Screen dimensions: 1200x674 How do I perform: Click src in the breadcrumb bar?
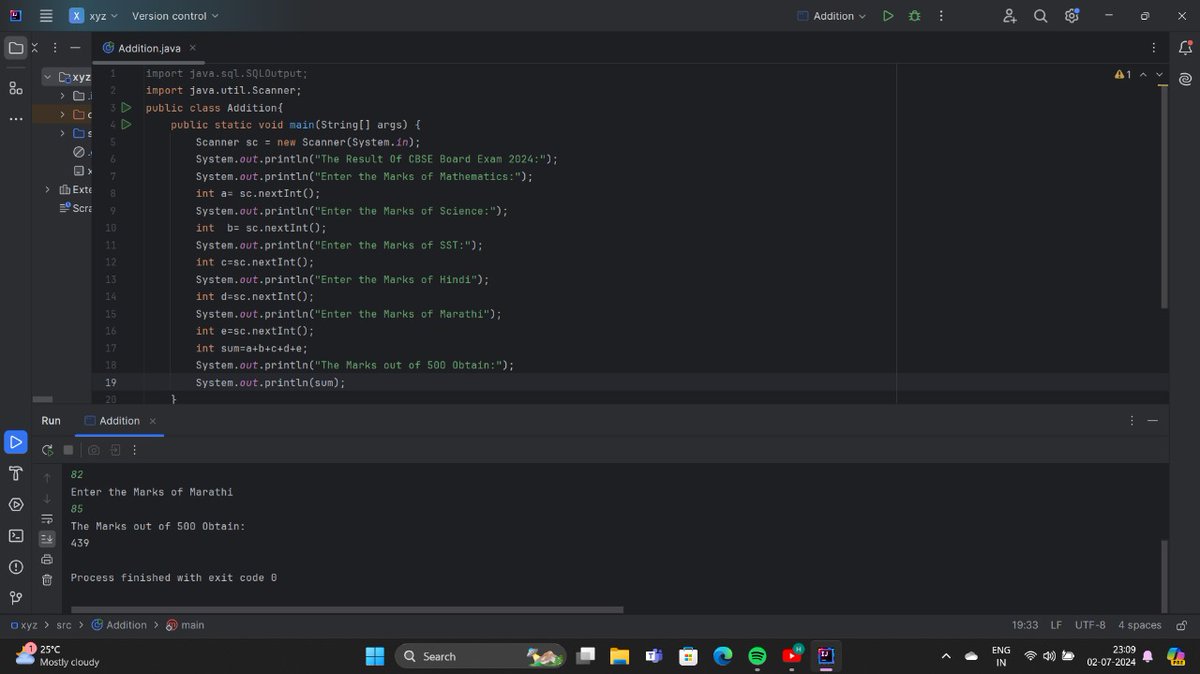[64, 625]
